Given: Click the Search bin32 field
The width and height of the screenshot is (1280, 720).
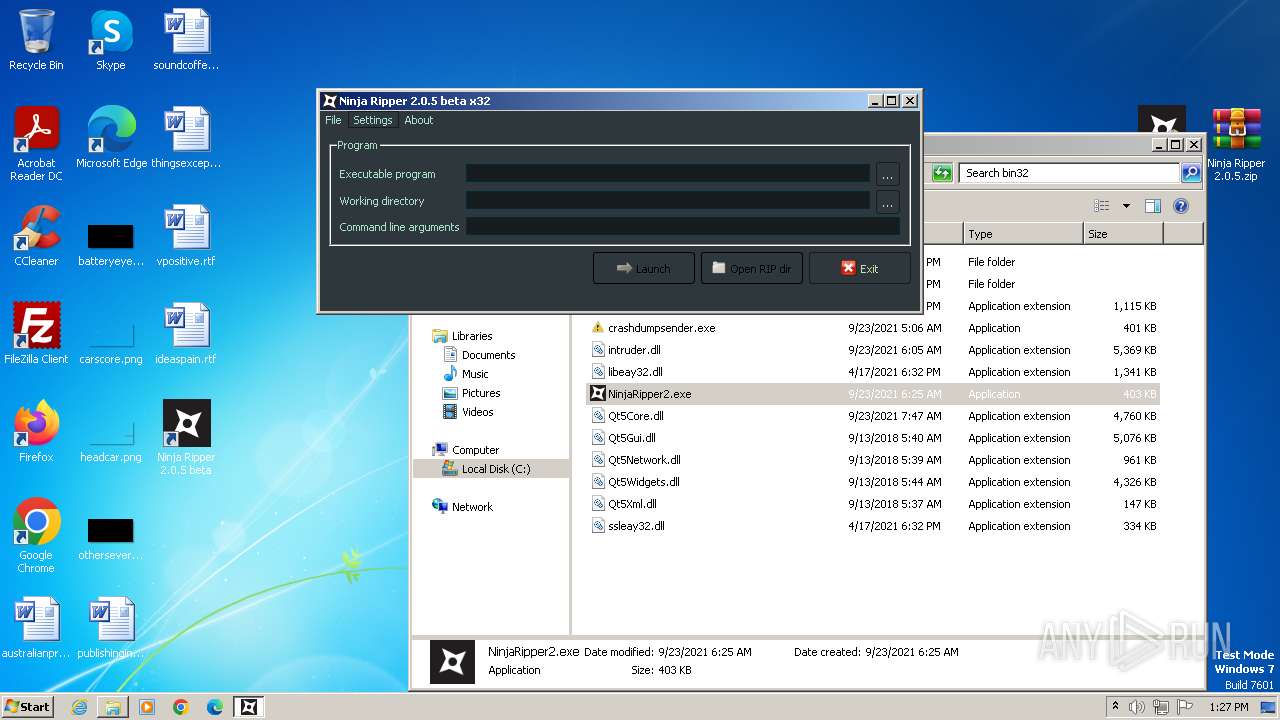Looking at the screenshot, I should [1069, 173].
